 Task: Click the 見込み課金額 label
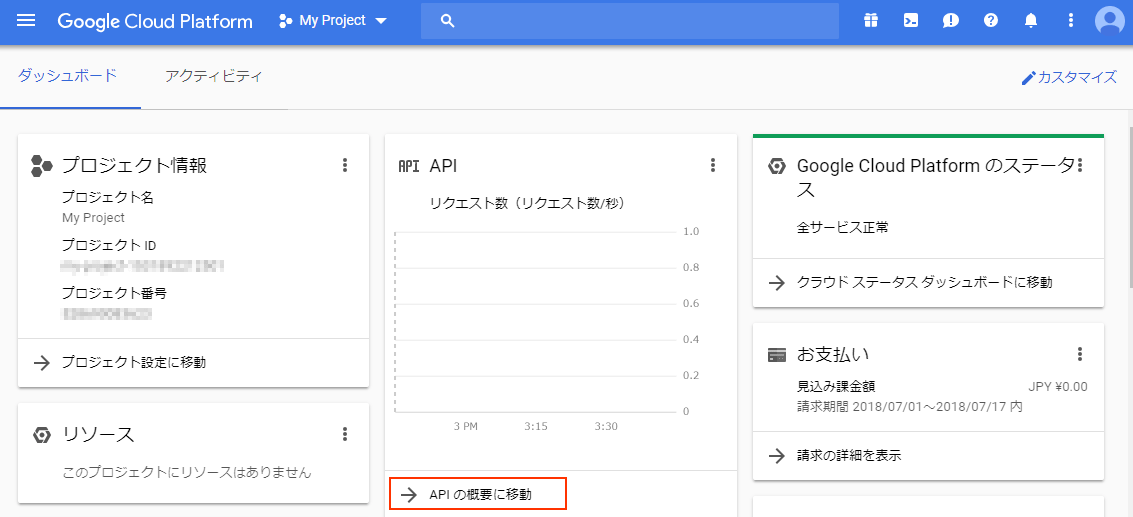coord(835,387)
